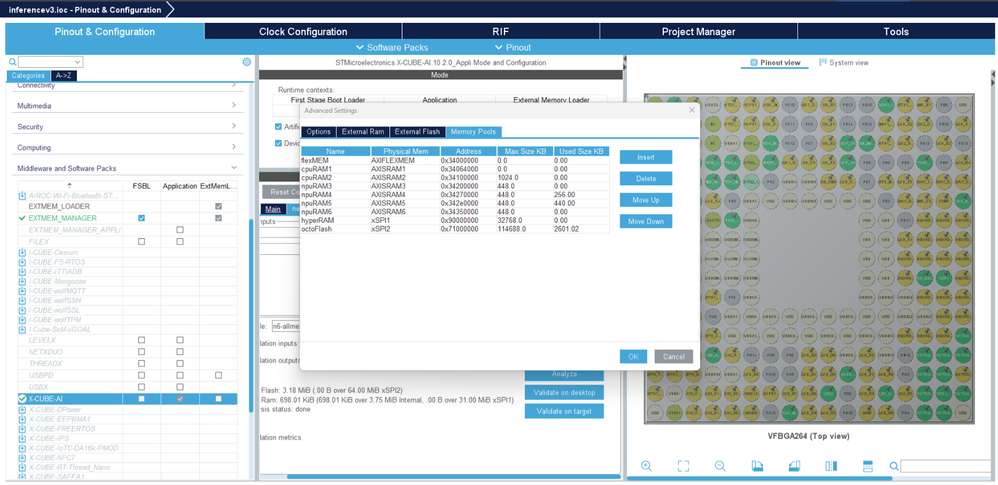Click System view icon

click(x=822, y=62)
